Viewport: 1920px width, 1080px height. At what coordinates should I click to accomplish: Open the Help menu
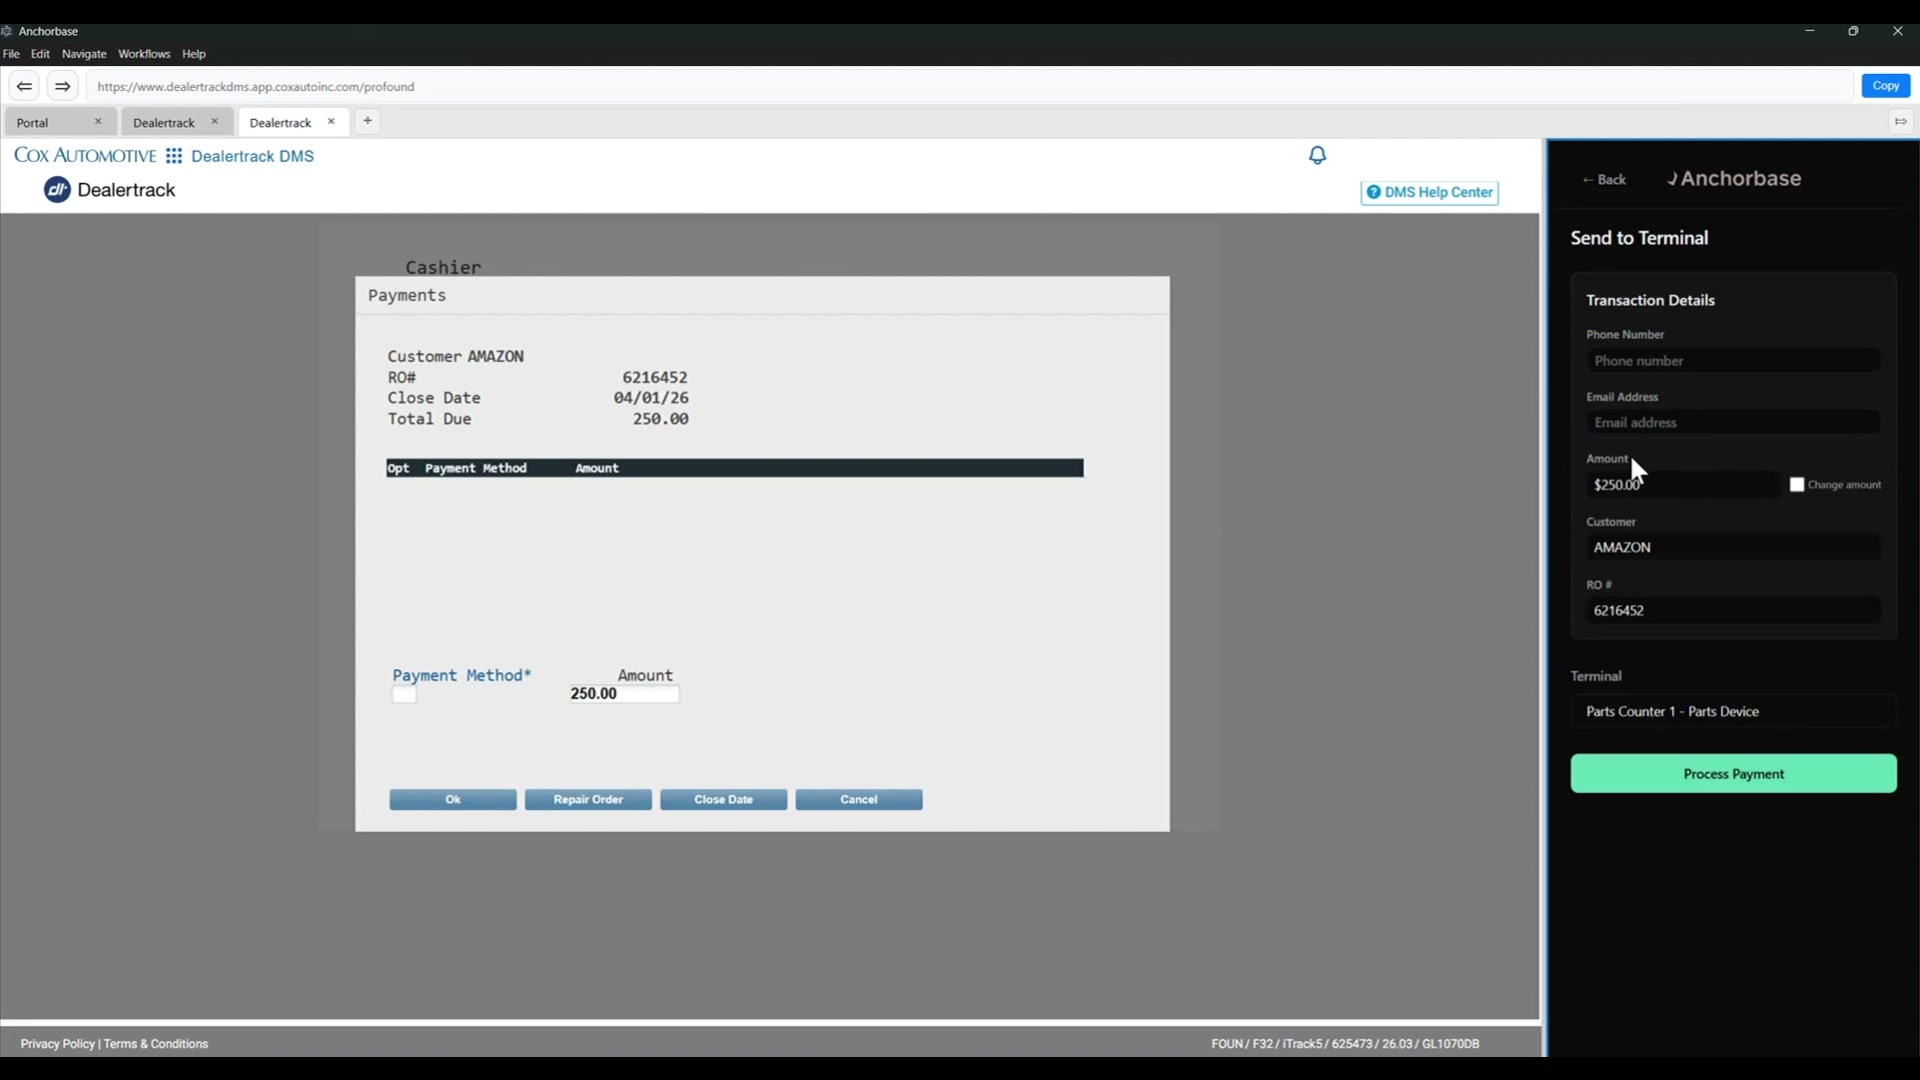194,54
